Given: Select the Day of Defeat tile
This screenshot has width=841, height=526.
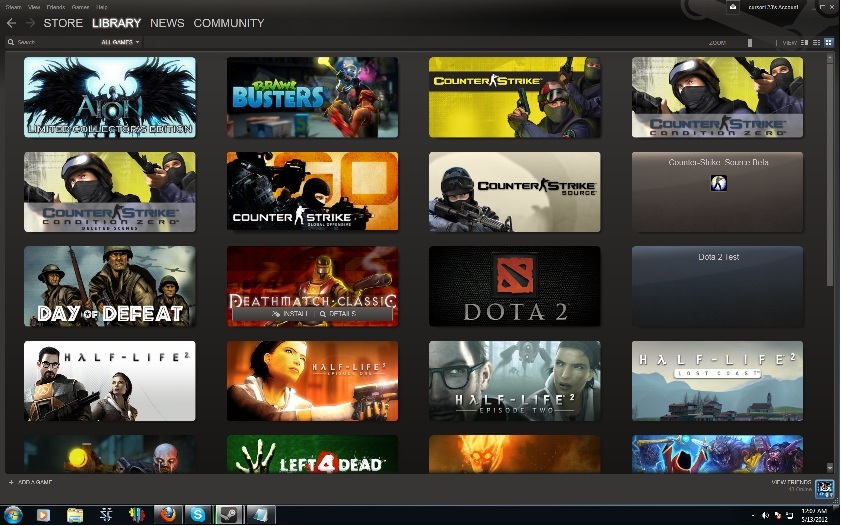Looking at the screenshot, I should point(110,286).
